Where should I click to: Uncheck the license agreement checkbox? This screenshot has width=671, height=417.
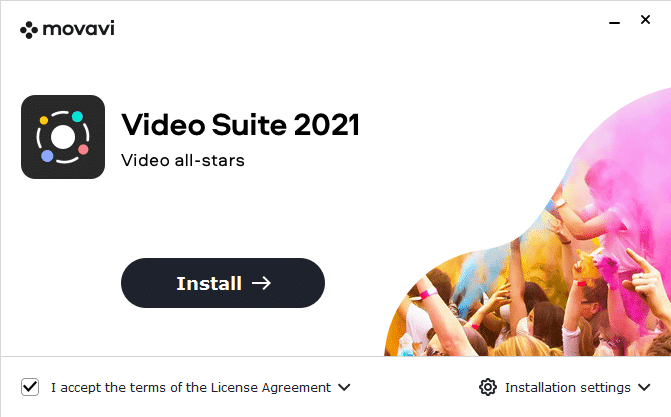click(30, 387)
